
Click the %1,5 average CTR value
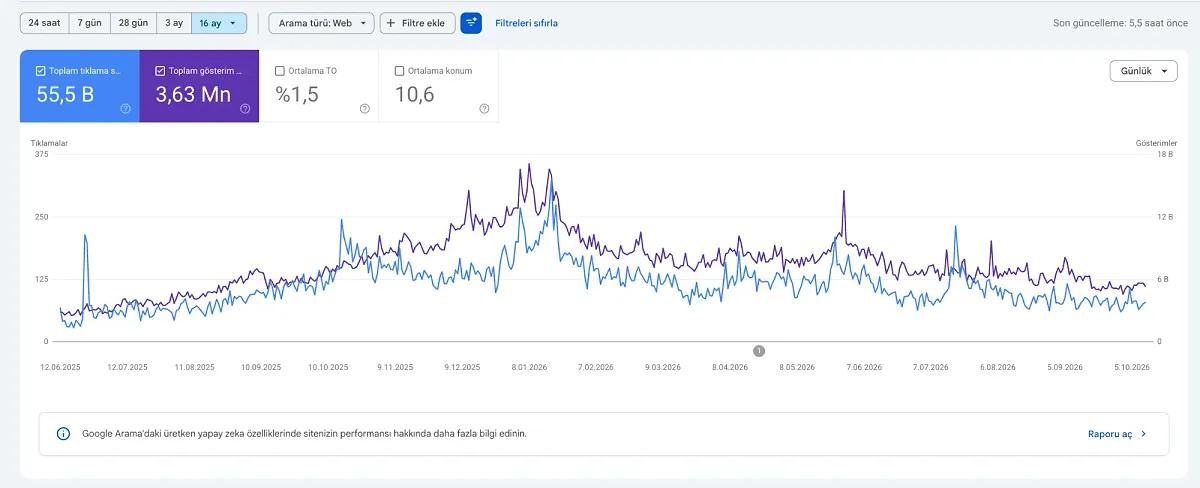click(x=297, y=95)
